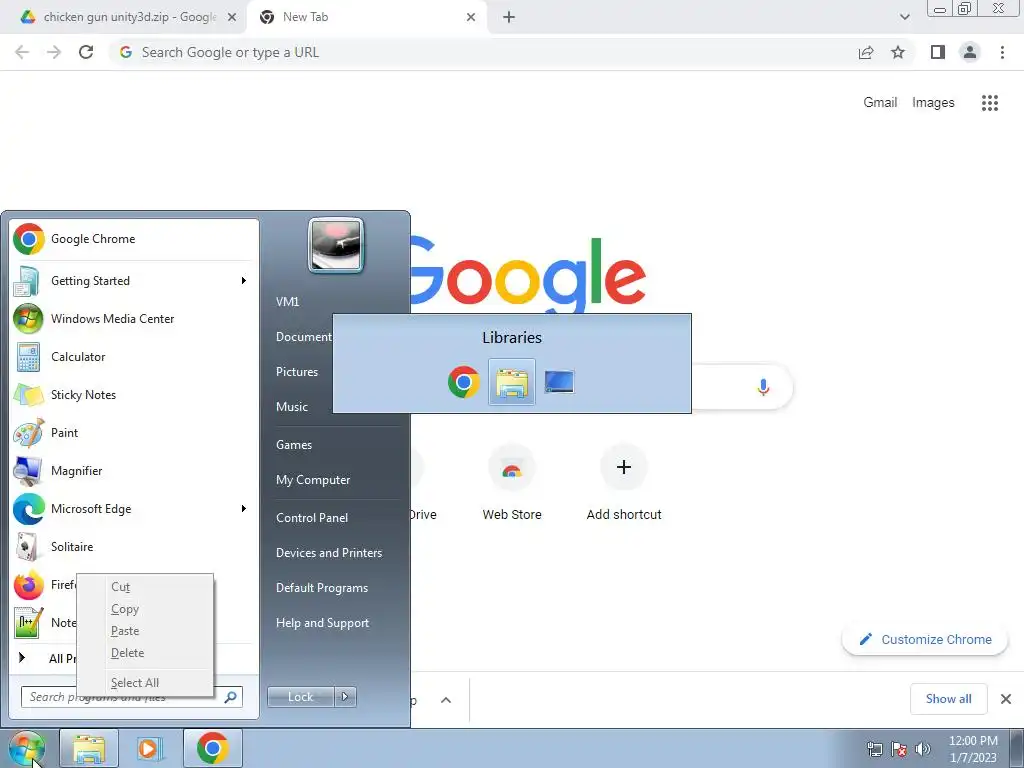
Task: Open shutdown options arrow beside Lock
Action: [345, 697]
